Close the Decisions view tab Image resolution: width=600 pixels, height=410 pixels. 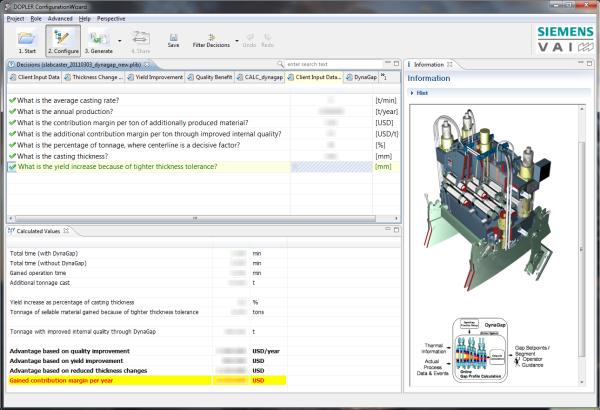(147, 65)
